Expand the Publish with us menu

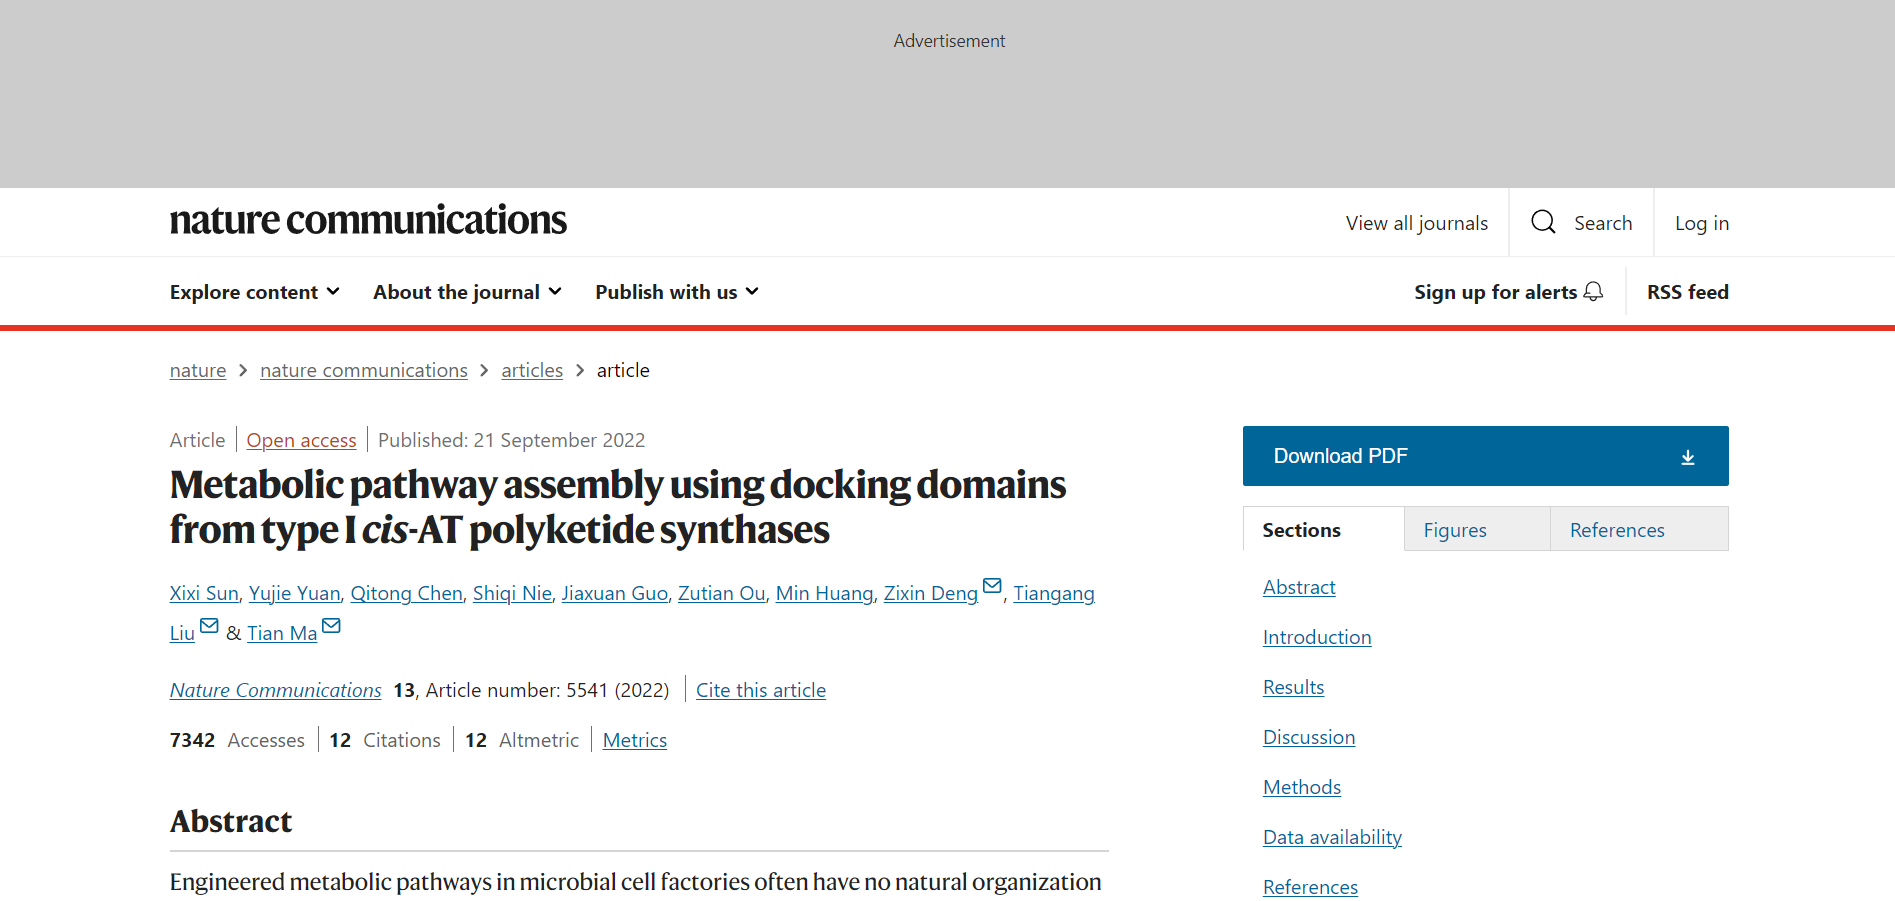(x=676, y=292)
